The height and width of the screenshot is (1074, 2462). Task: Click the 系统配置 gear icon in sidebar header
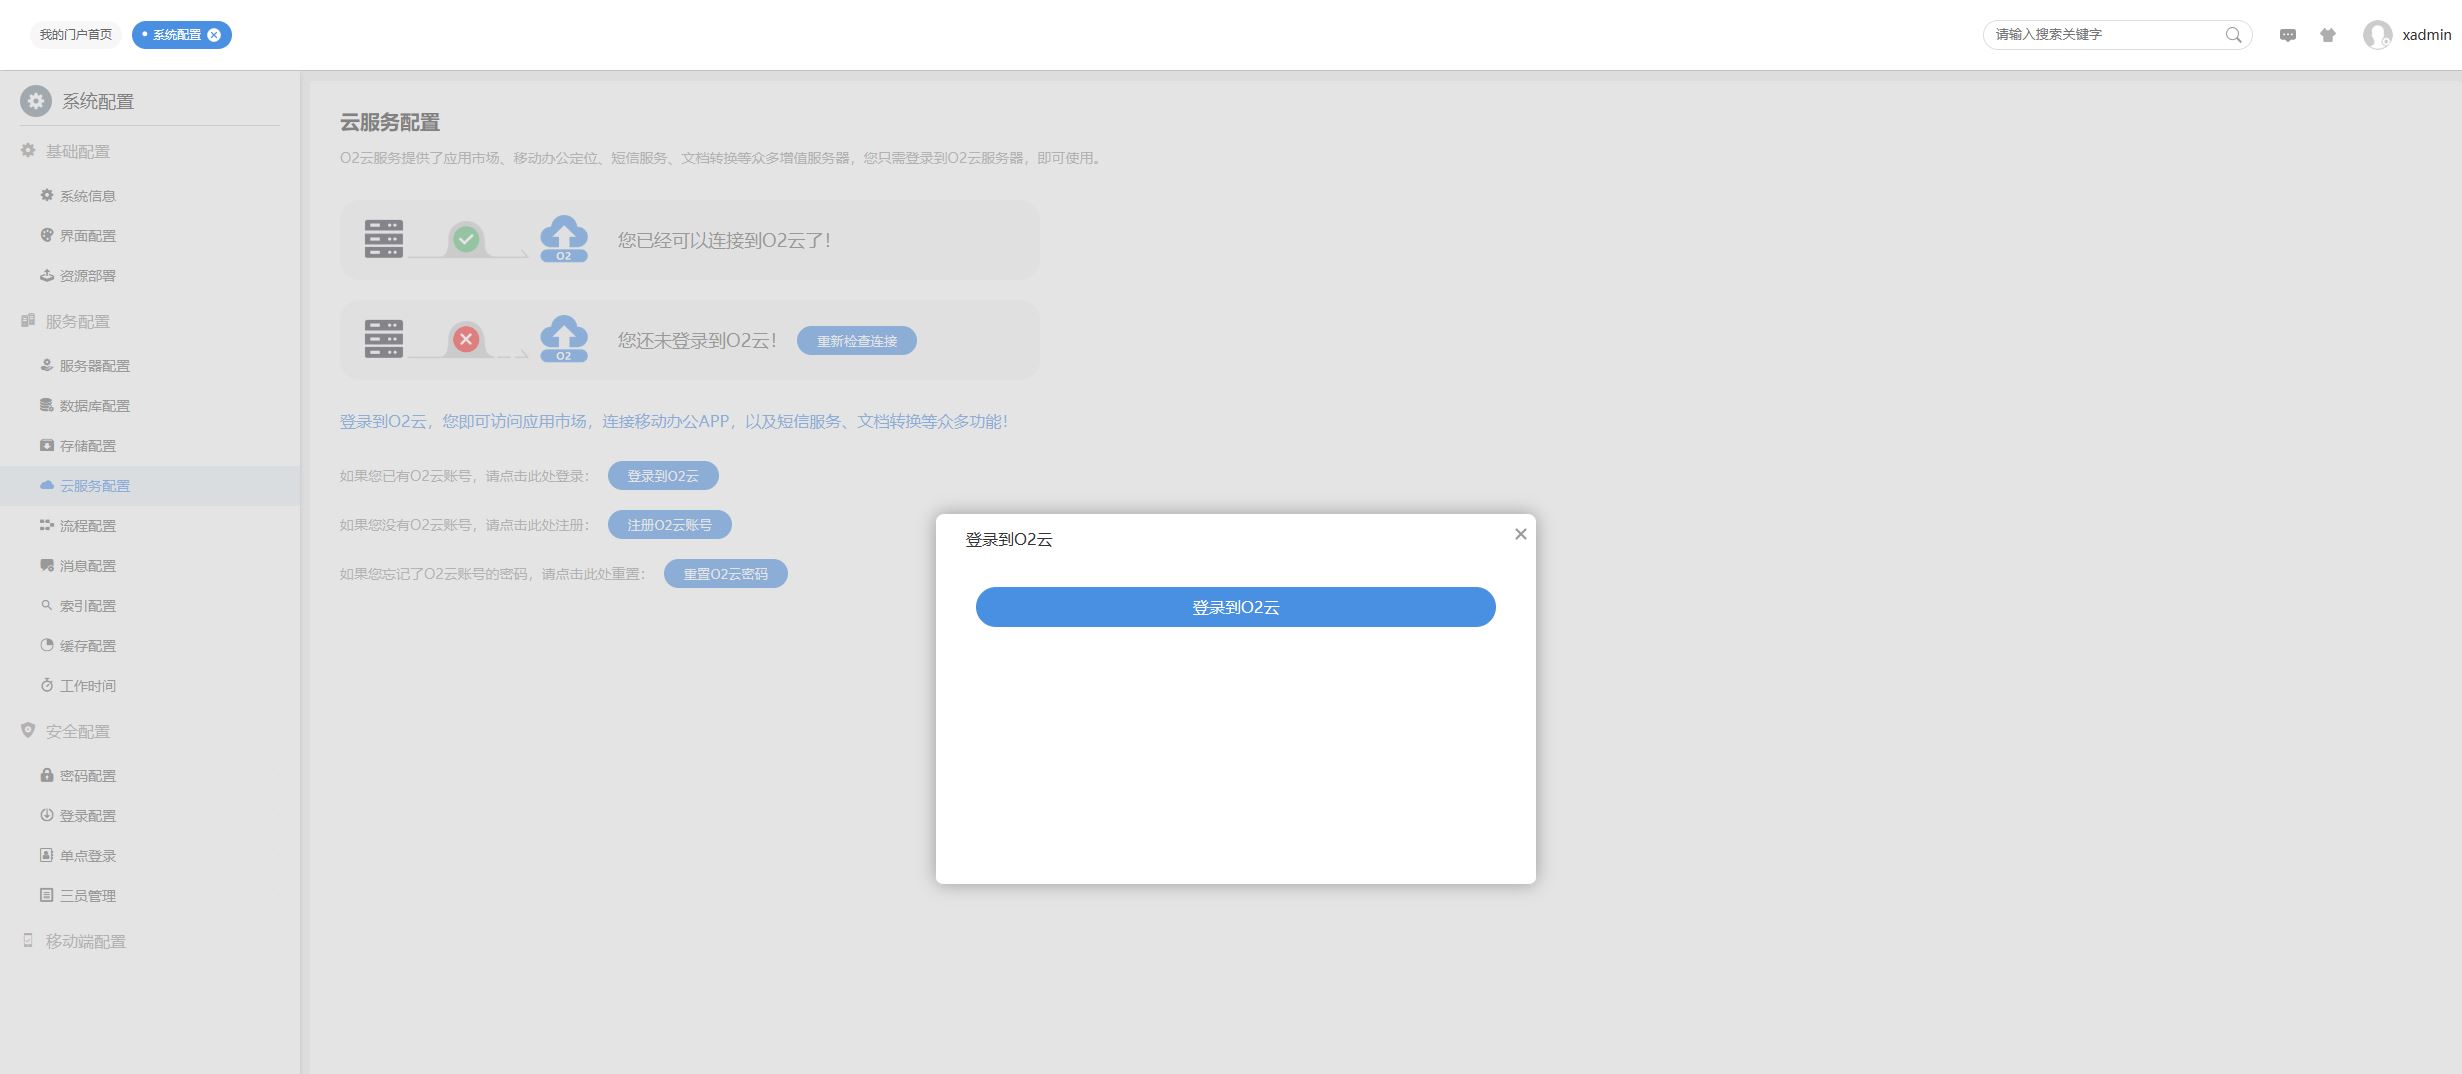pos(36,101)
